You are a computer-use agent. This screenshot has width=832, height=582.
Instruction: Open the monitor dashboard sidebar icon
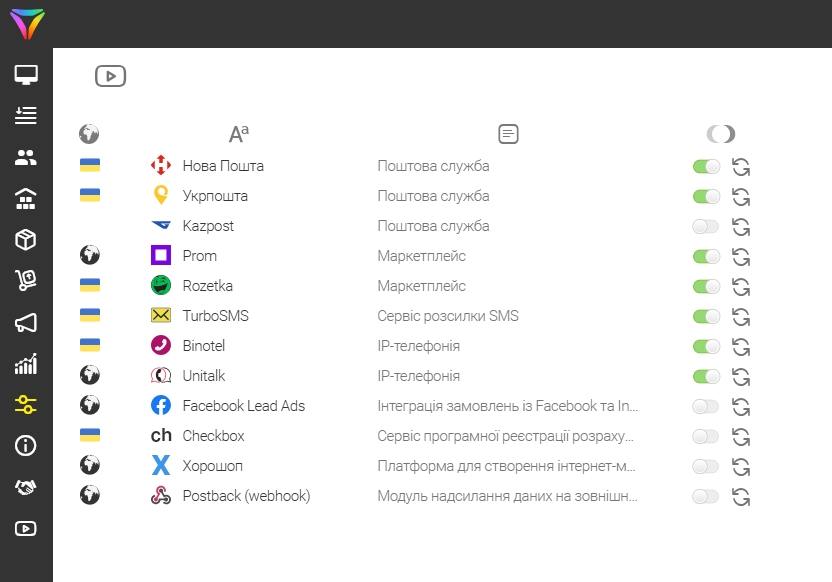coord(26,75)
